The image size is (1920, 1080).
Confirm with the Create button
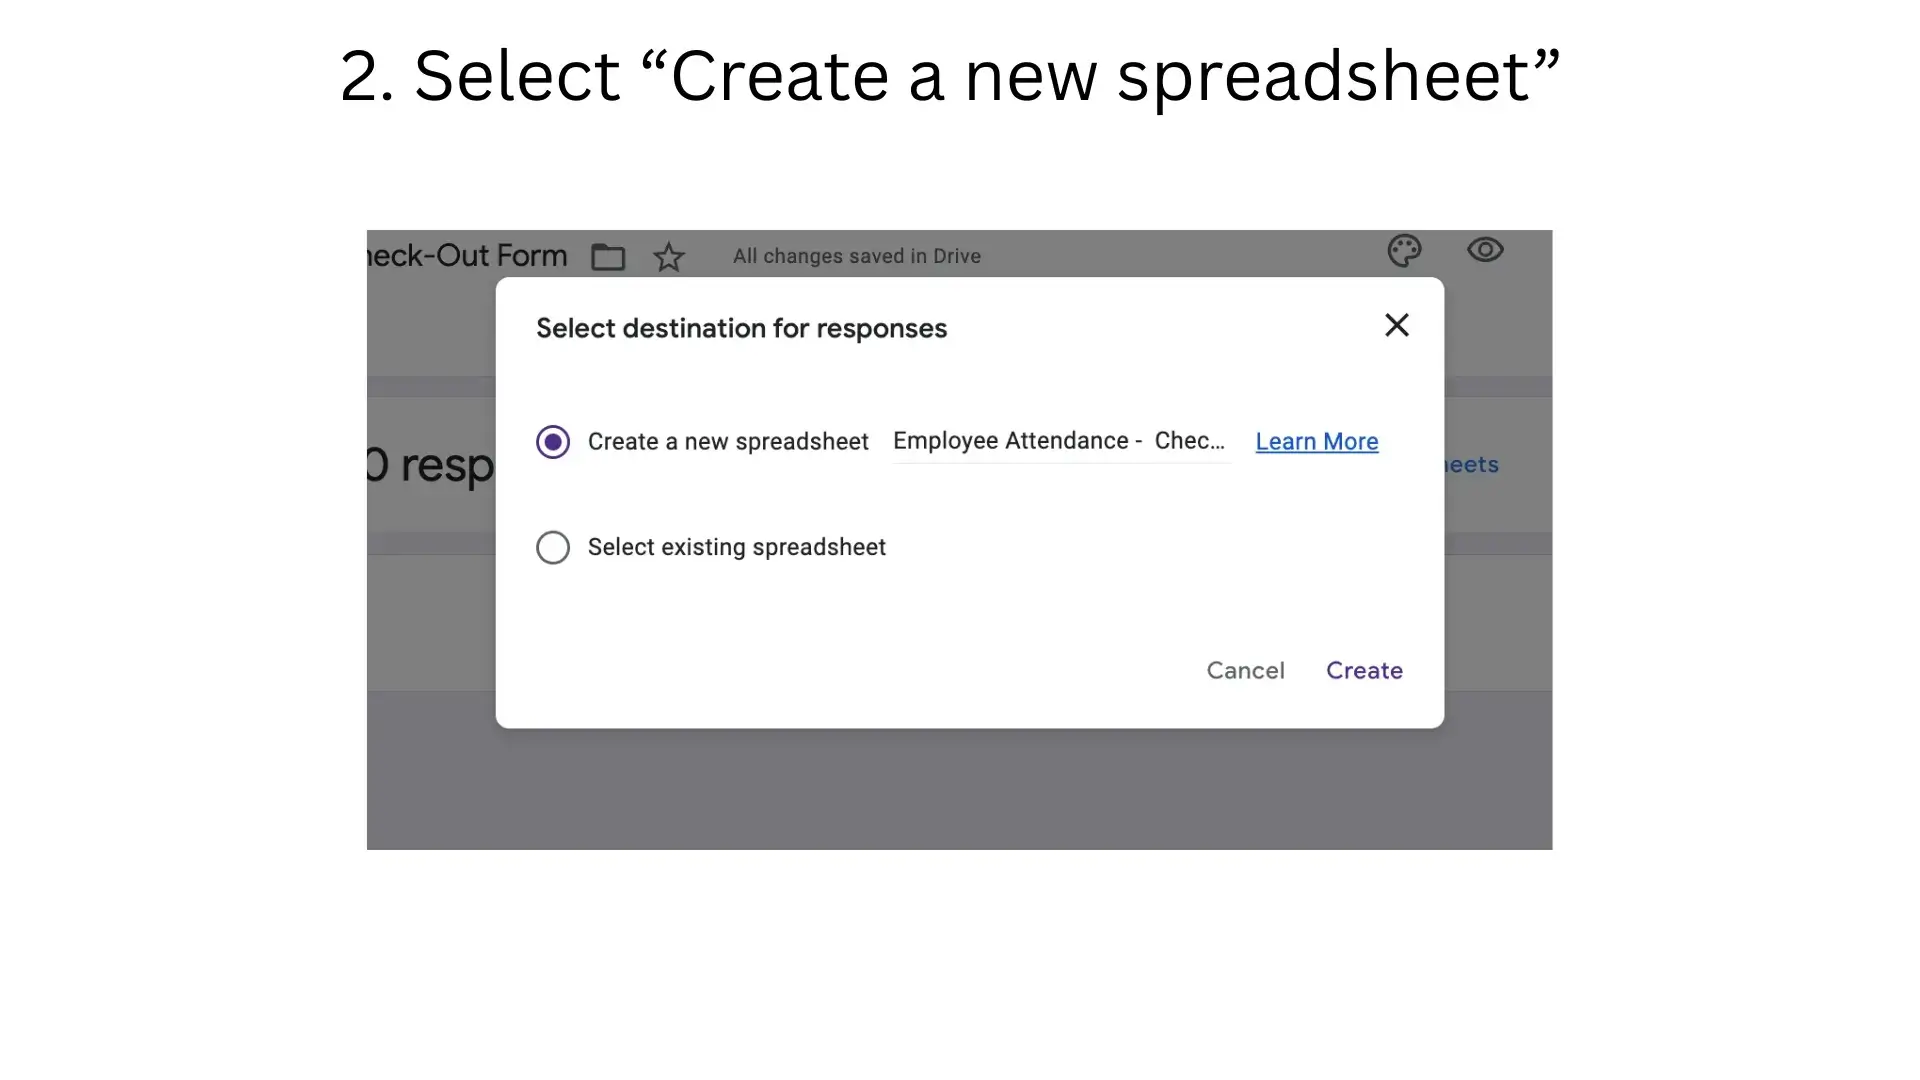point(1364,671)
